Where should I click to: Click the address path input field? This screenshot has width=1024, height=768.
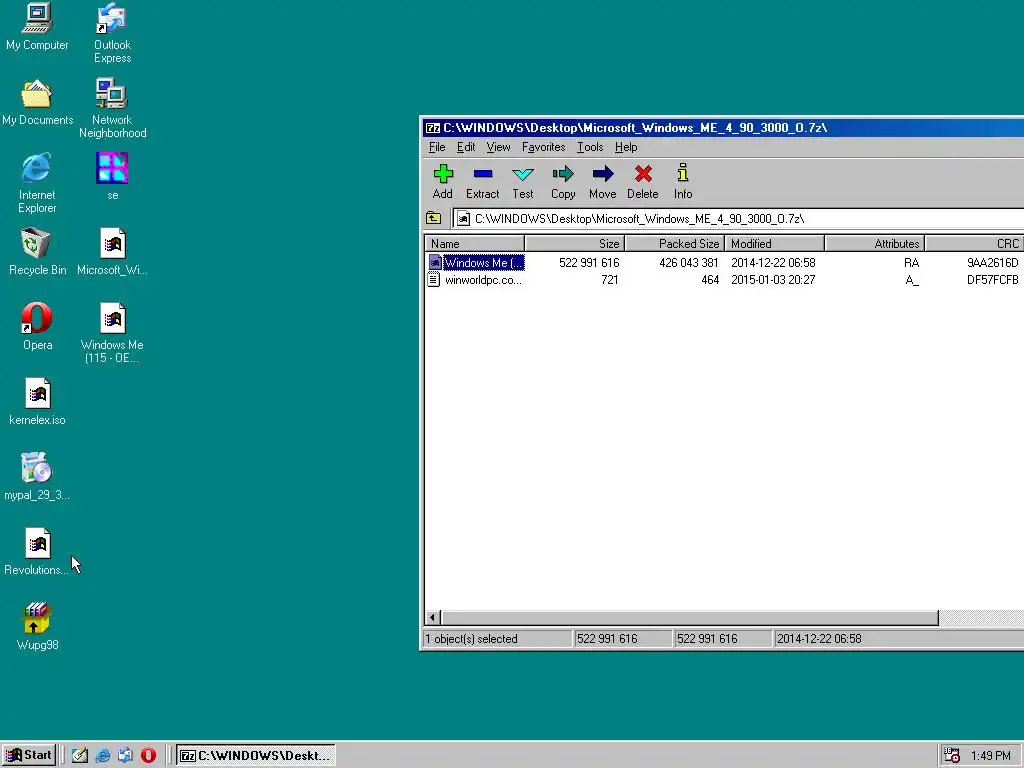coord(738,218)
